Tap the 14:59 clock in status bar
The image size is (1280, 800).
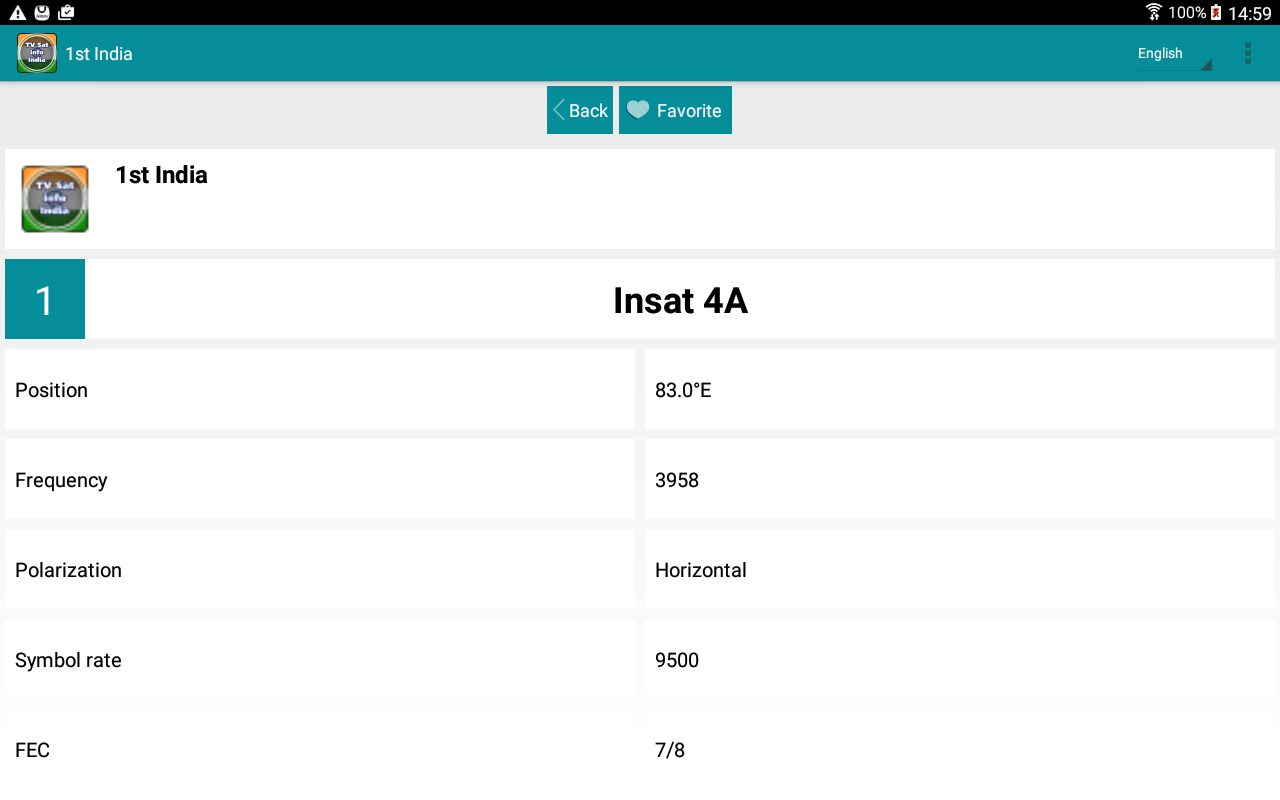coord(1250,13)
